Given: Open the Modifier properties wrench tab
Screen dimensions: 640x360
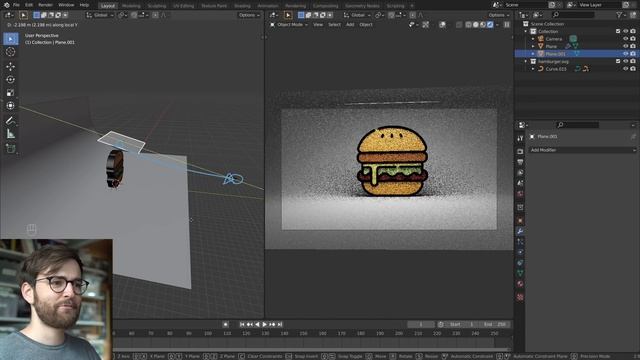Looking at the screenshot, I should (x=520, y=231).
